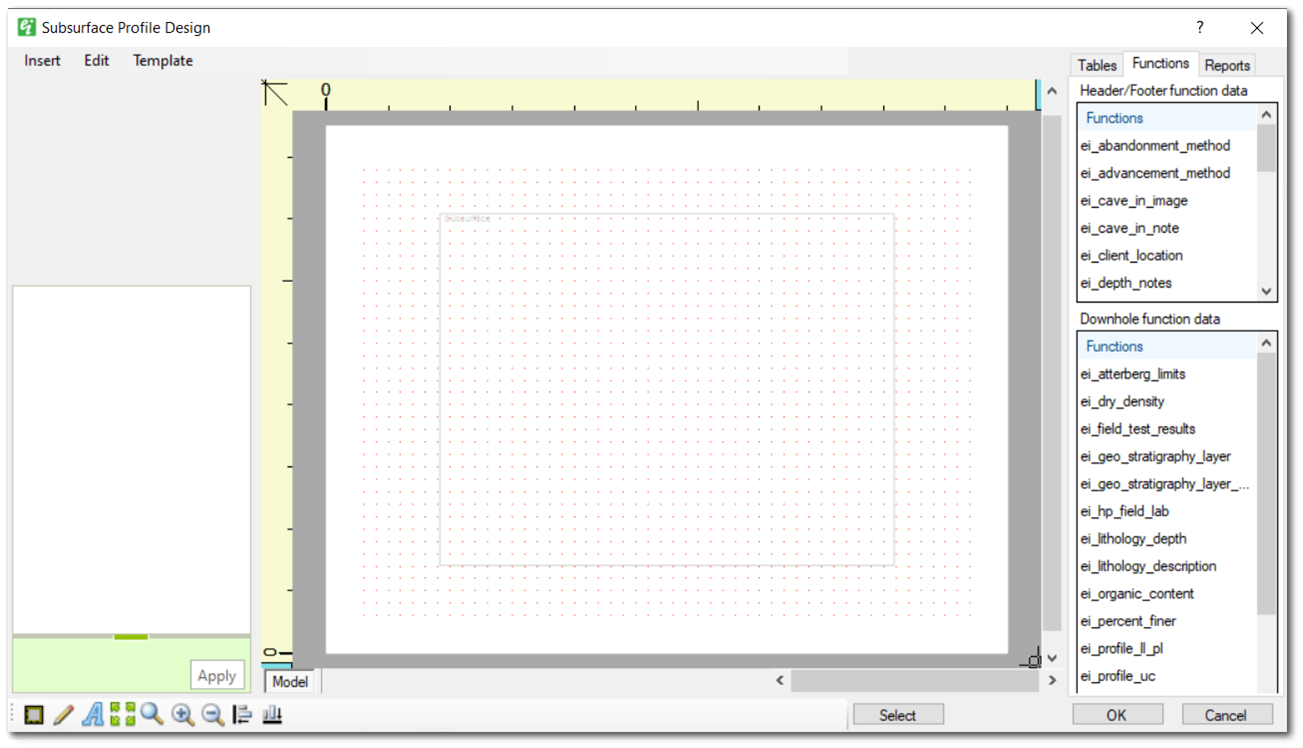Open the Insert menu
The width and height of the screenshot is (1303, 748).
coord(41,60)
